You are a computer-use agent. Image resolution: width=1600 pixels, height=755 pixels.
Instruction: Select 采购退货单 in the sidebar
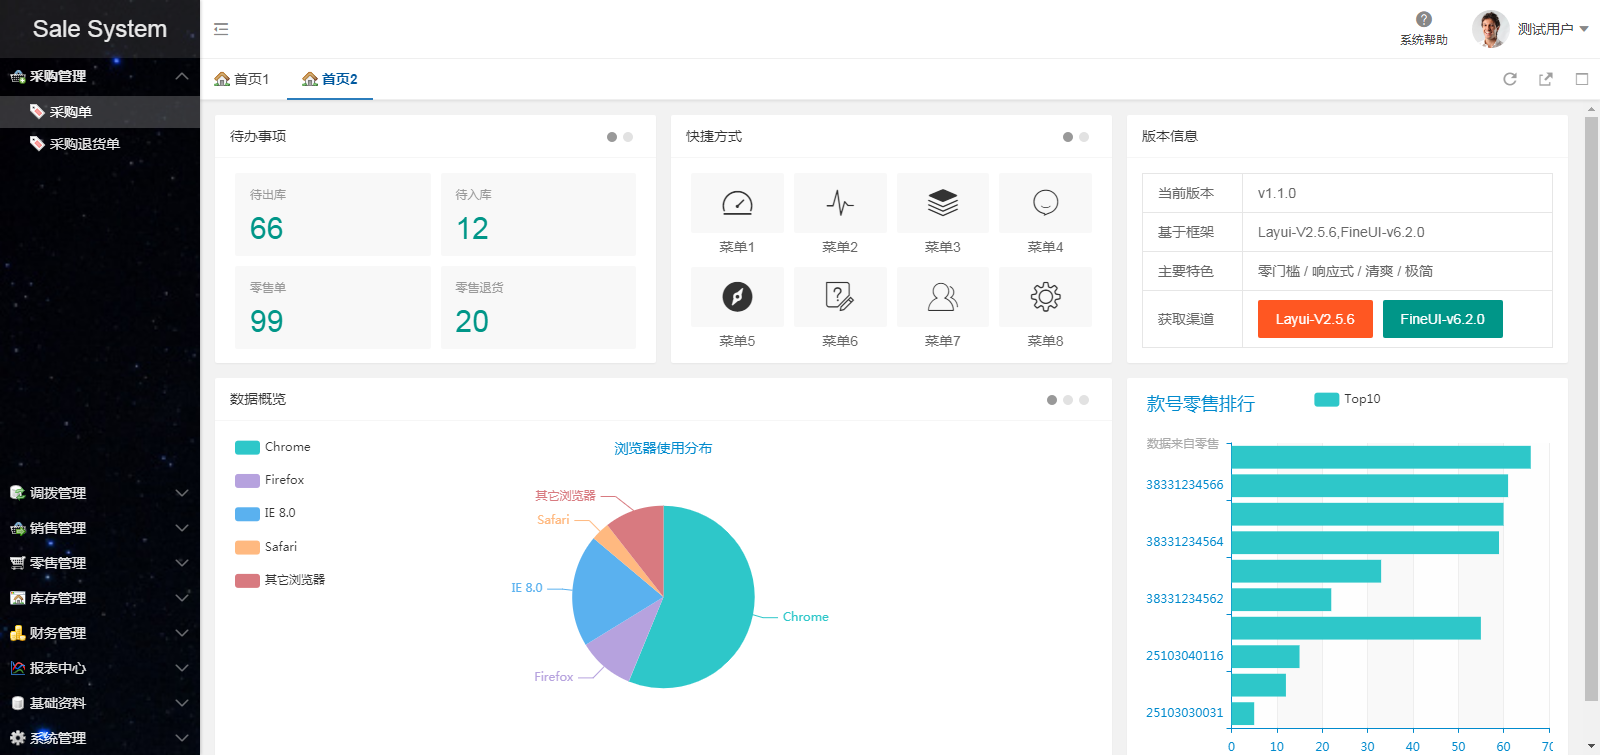tap(85, 144)
